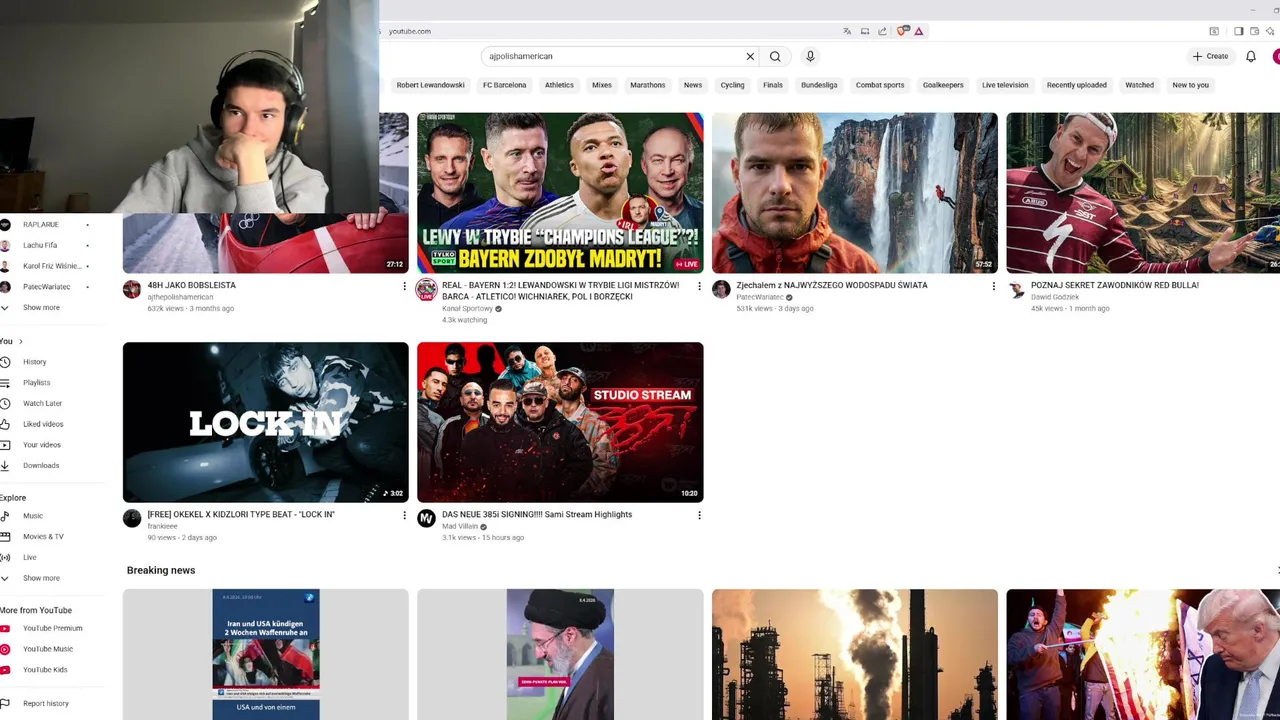Click the Music note icon under Explore
The width and height of the screenshot is (1280, 720).
5,516
